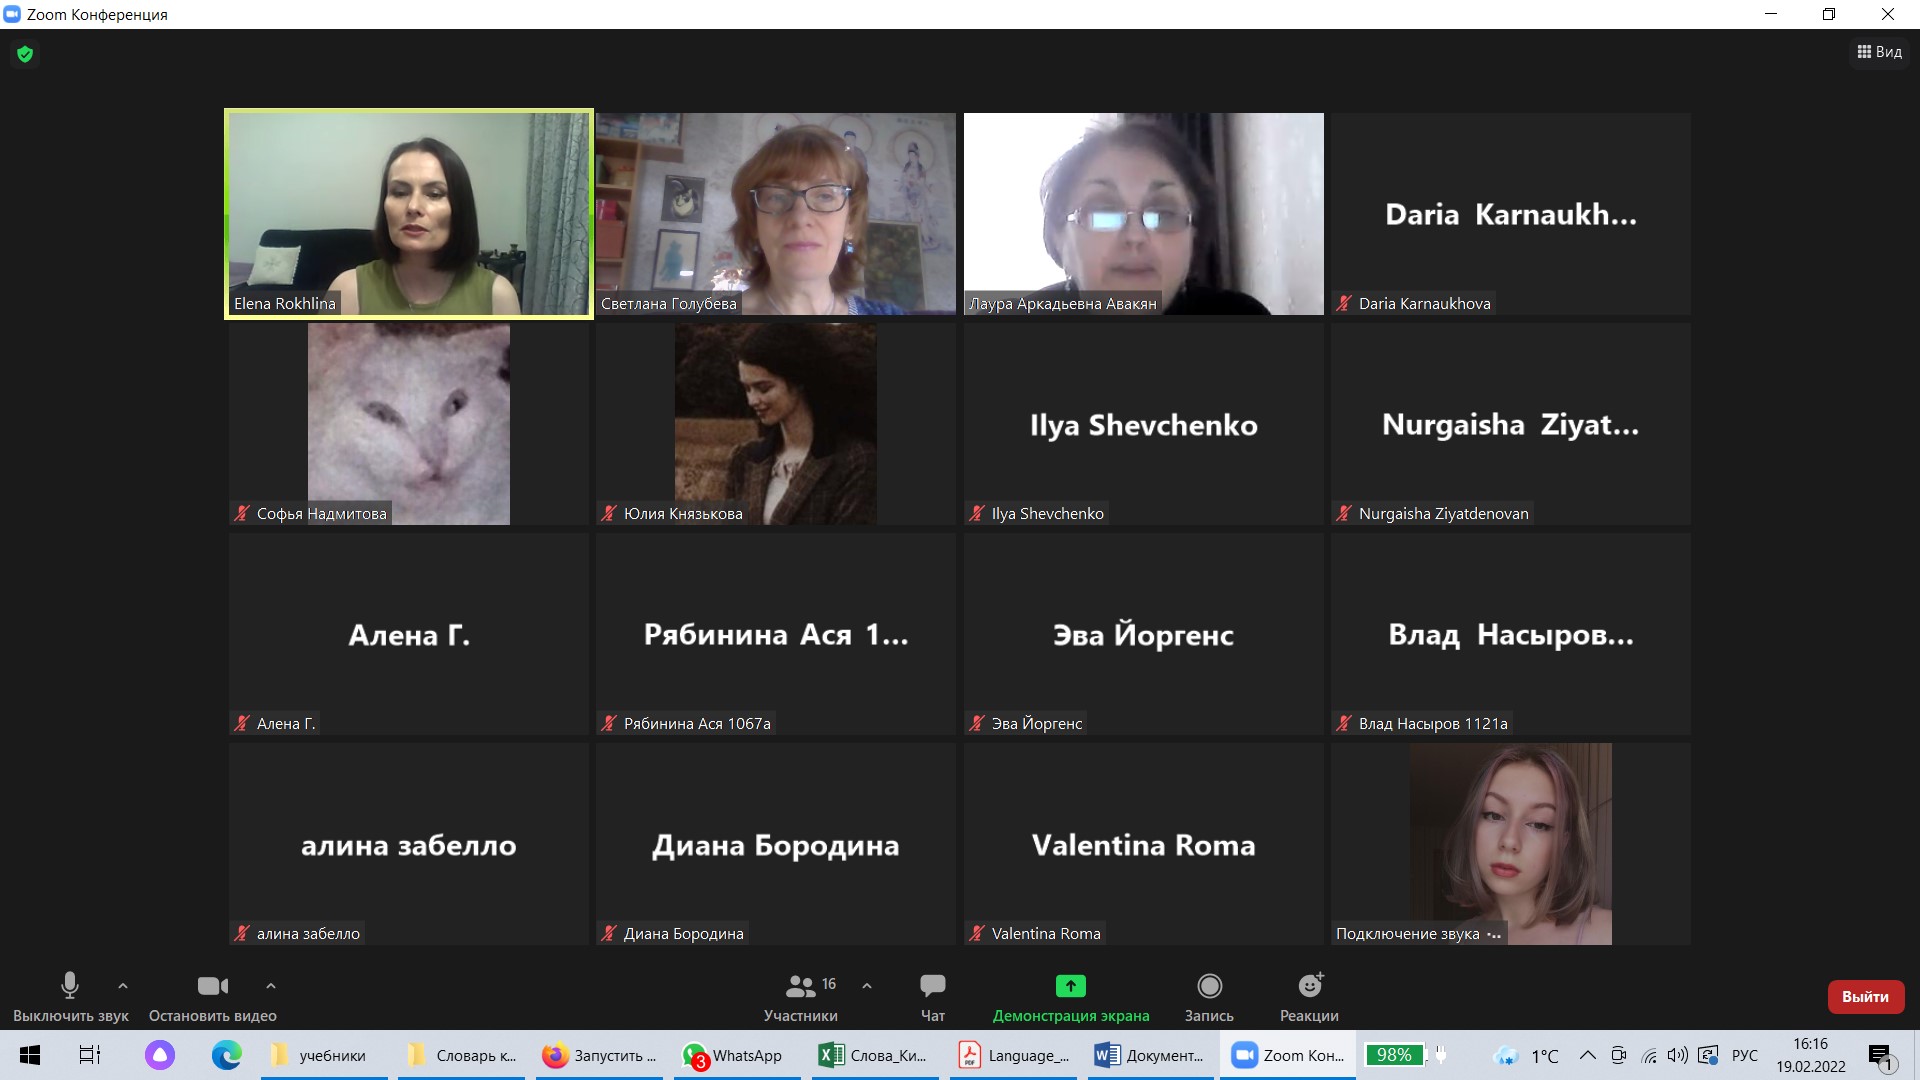
Task: Switch to the учебники folder window
Action: coord(324,1055)
